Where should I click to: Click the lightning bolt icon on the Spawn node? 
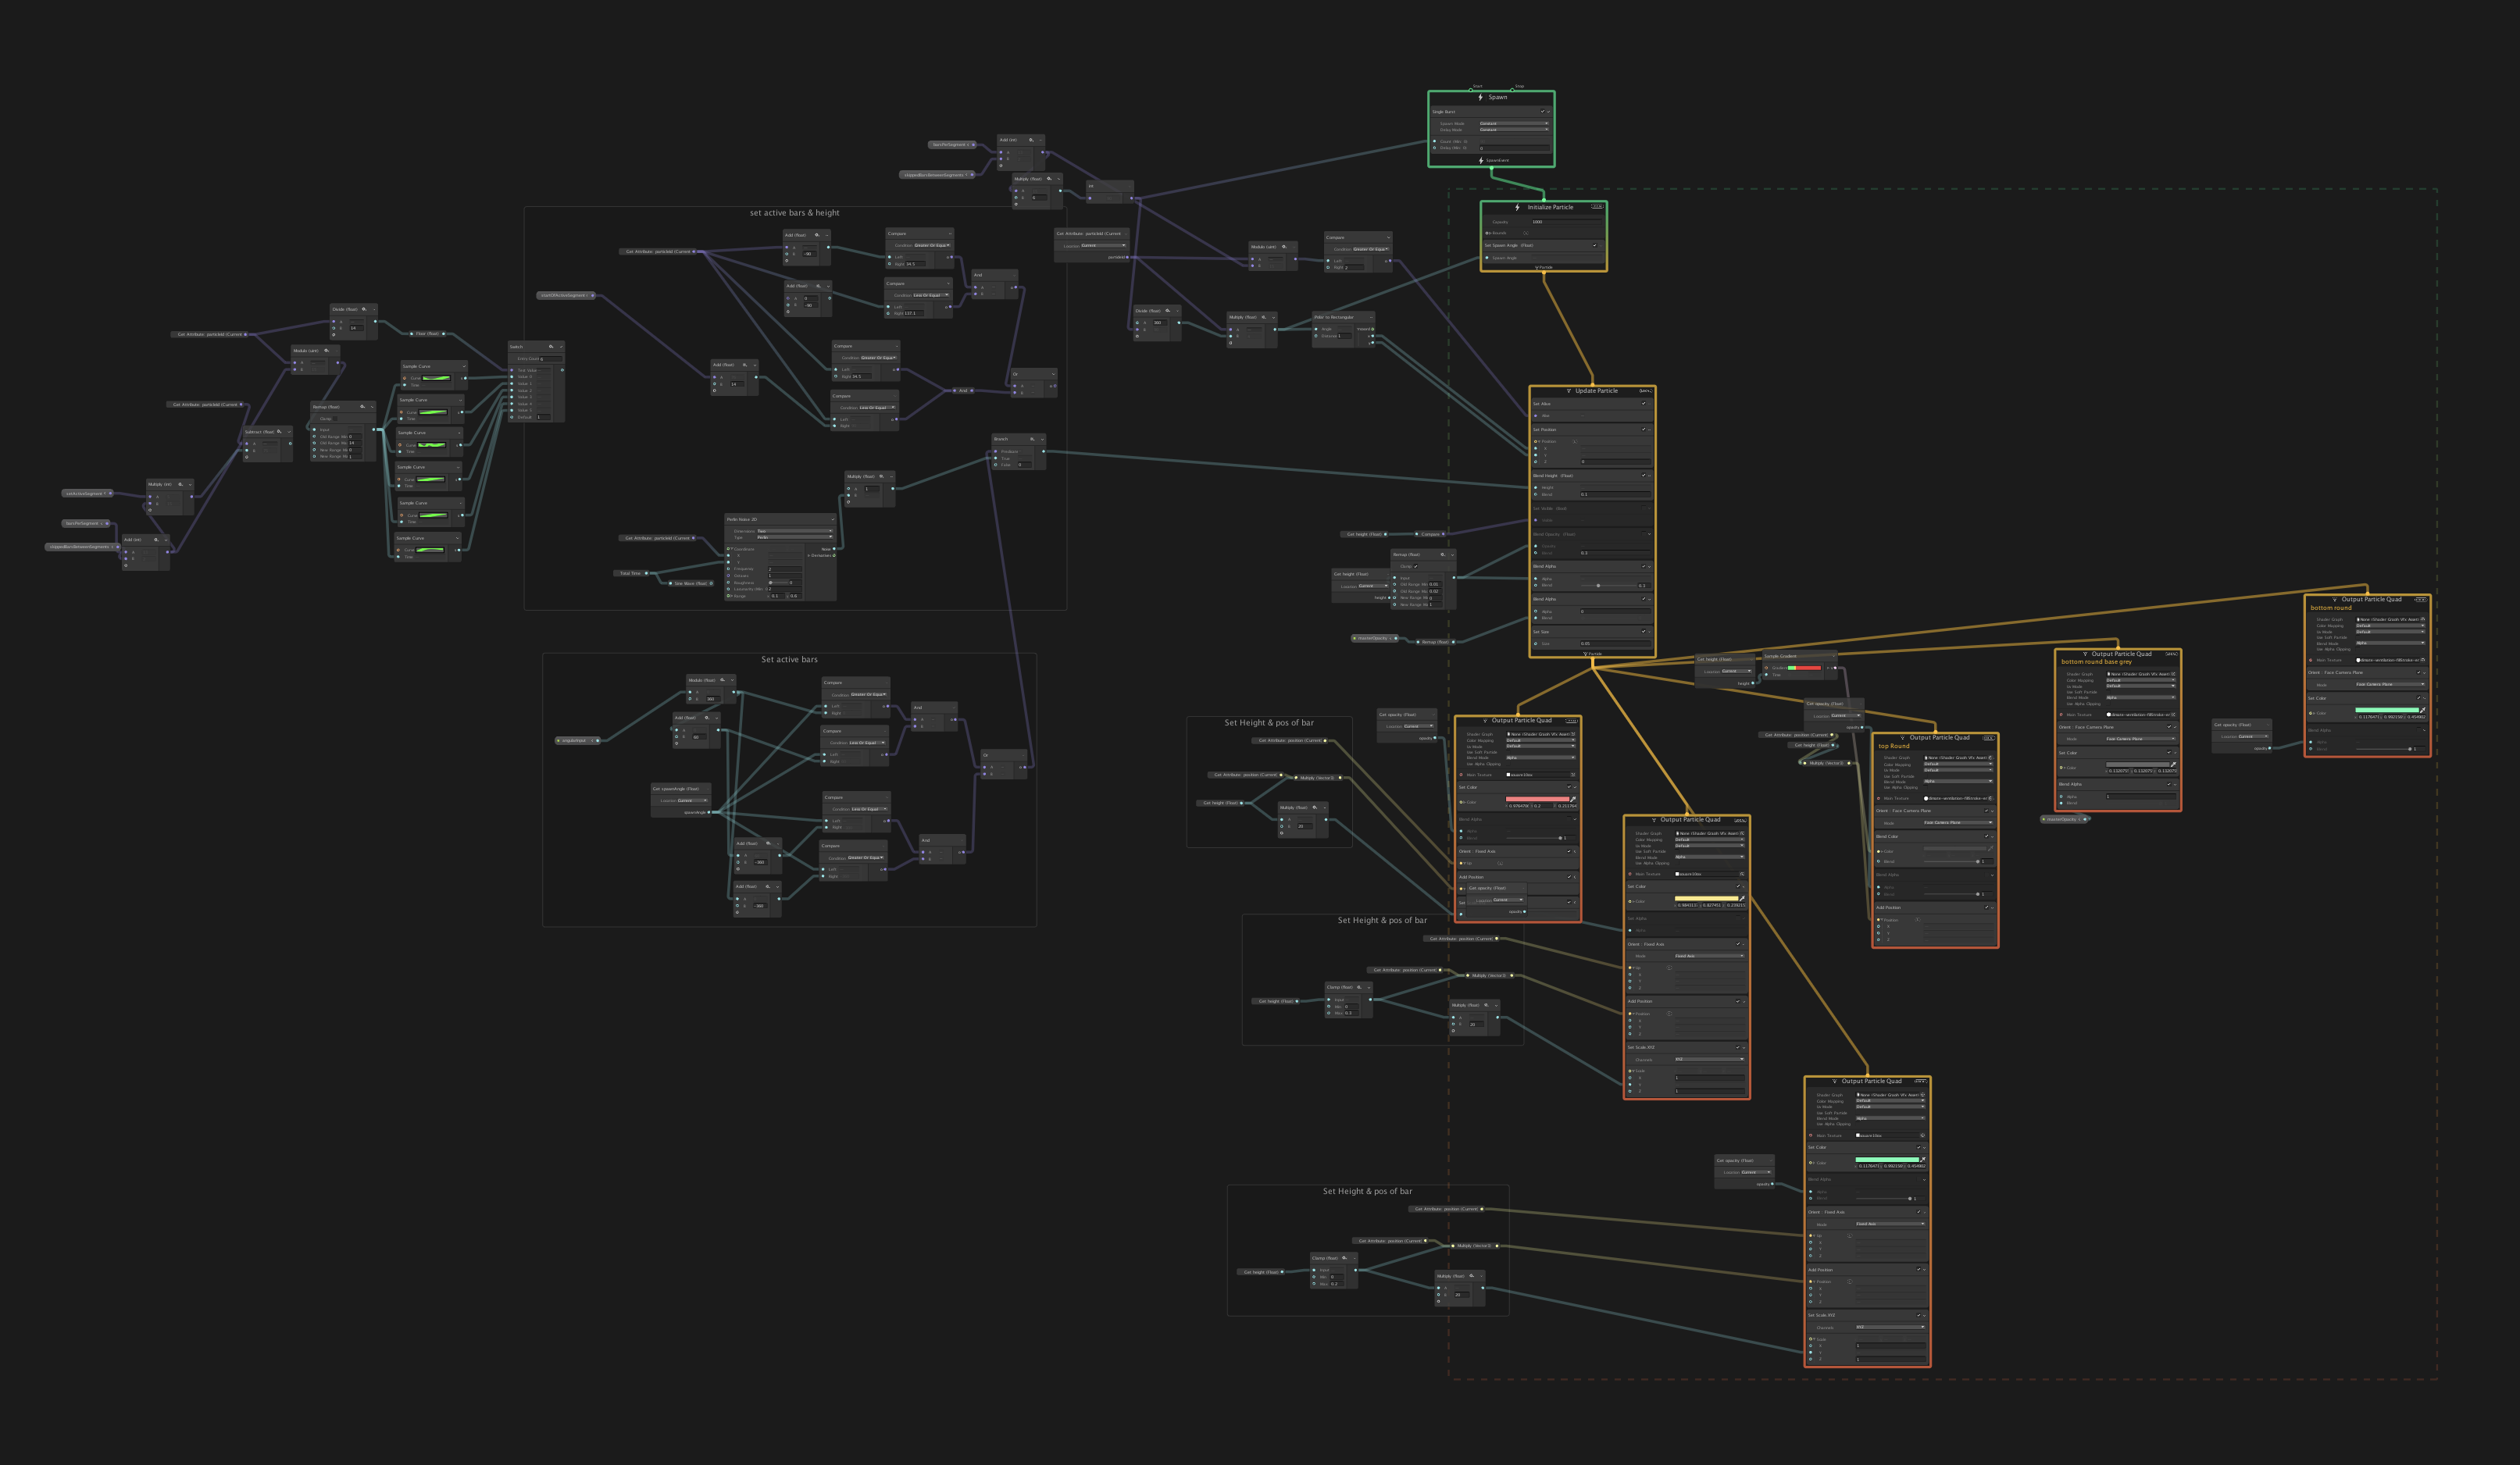point(1481,98)
